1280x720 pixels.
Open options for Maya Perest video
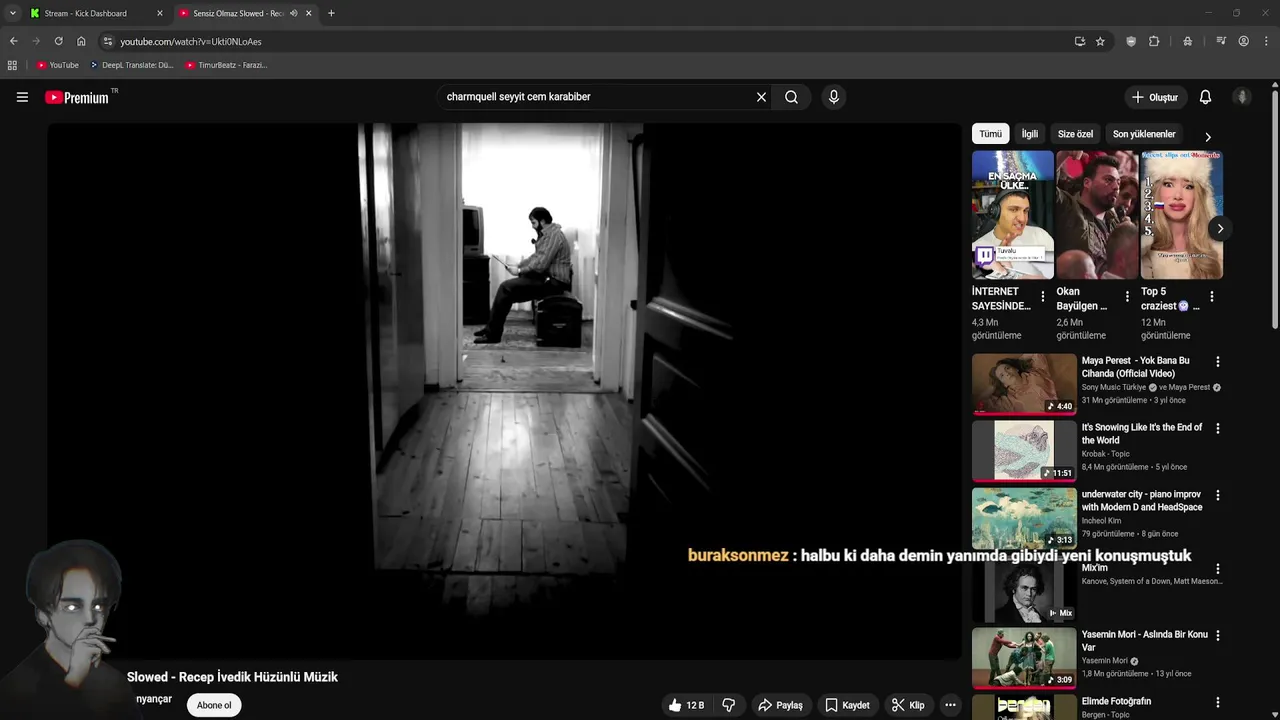[1217, 361]
